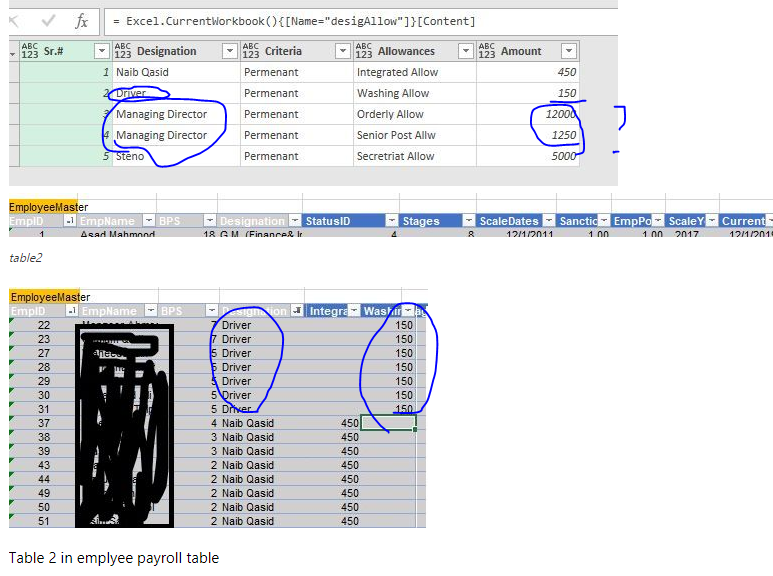This screenshot has height=576, width=773.
Task: Select the Amount column header
Action: [x=528, y=51]
